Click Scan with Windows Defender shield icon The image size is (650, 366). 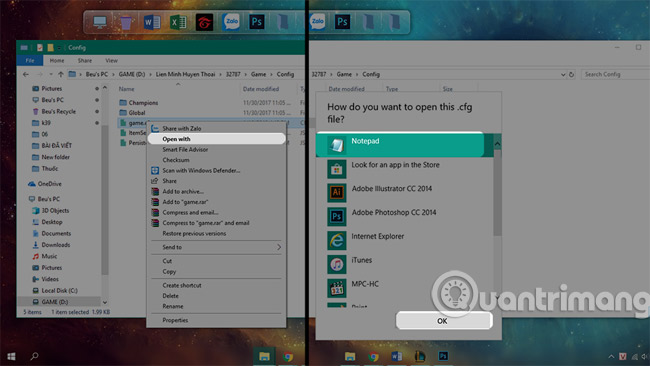pos(155,170)
